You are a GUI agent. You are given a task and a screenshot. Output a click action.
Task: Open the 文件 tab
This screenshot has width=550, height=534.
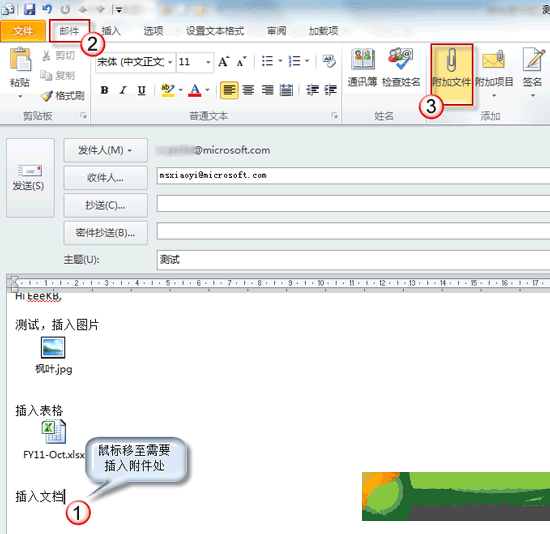[23, 31]
